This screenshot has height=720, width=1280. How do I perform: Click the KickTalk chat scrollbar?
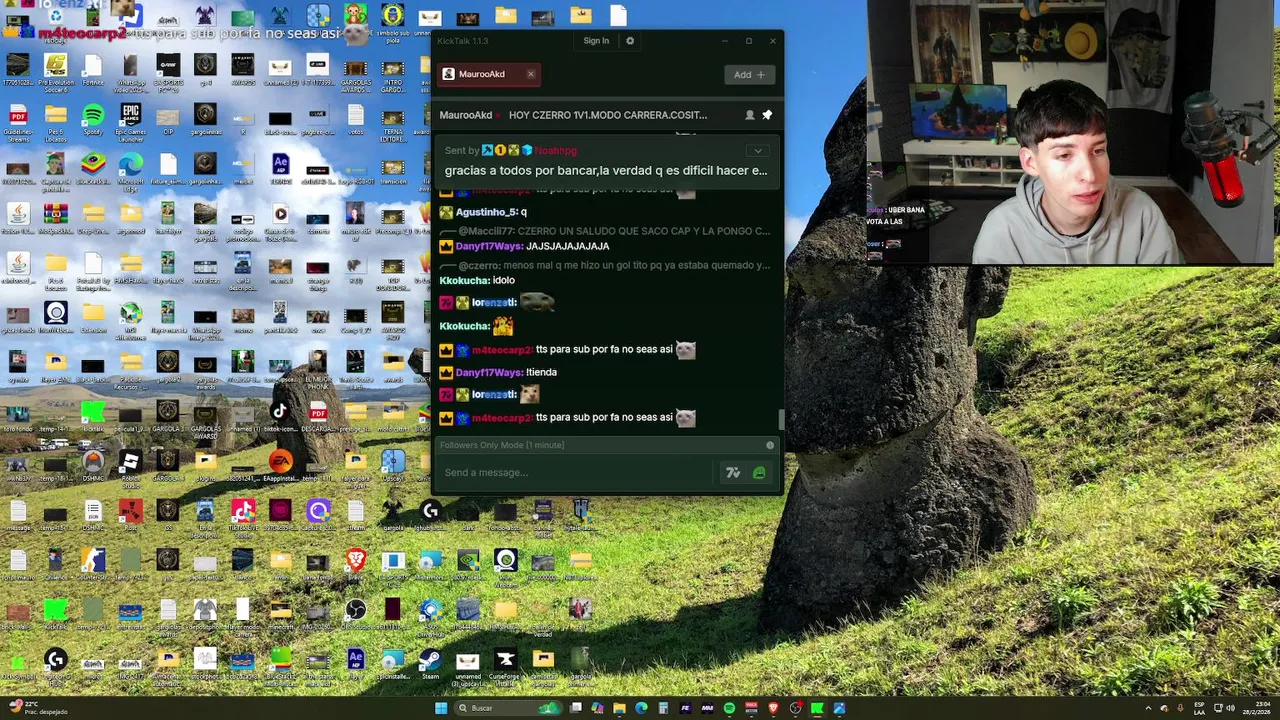pos(781,420)
